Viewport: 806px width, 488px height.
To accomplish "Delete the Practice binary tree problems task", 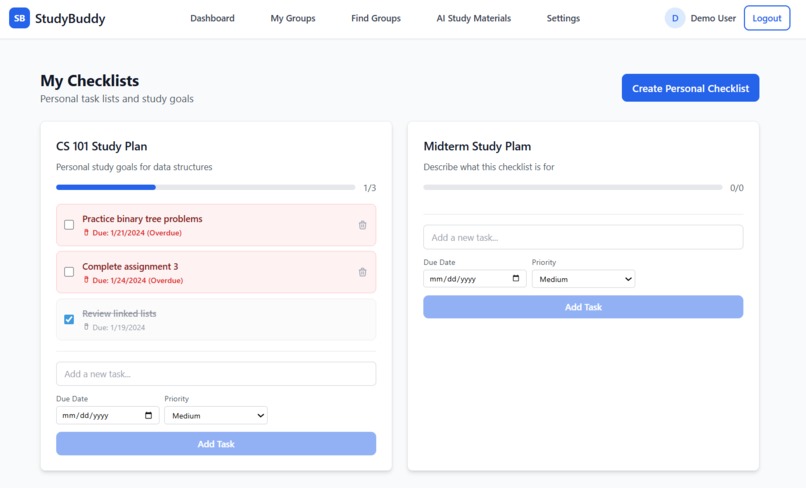I will (x=362, y=225).
